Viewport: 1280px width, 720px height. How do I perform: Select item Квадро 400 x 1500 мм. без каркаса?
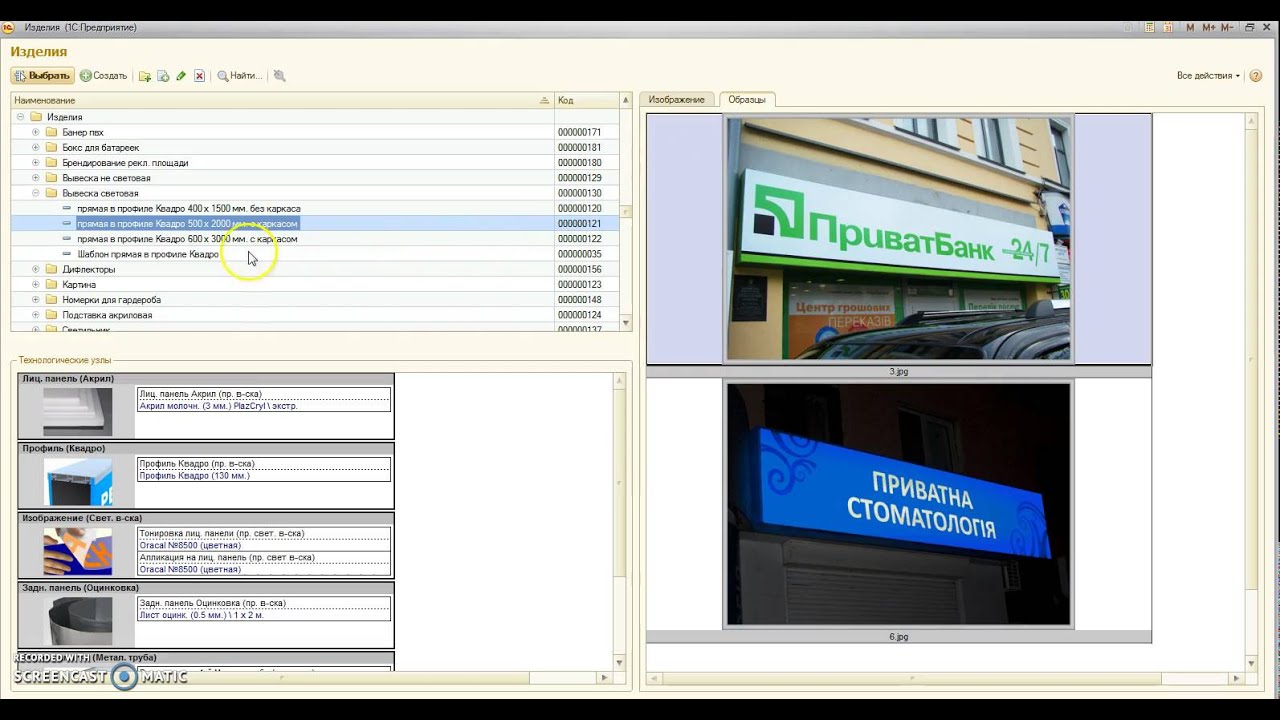click(x=188, y=208)
